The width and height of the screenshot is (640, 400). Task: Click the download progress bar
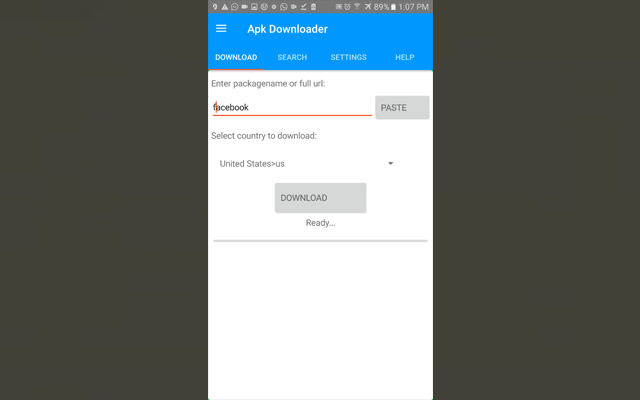click(320, 241)
